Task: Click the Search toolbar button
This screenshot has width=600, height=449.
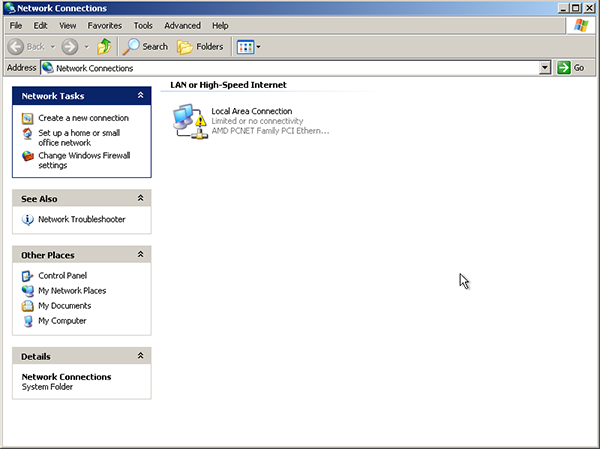Action: click(x=145, y=46)
